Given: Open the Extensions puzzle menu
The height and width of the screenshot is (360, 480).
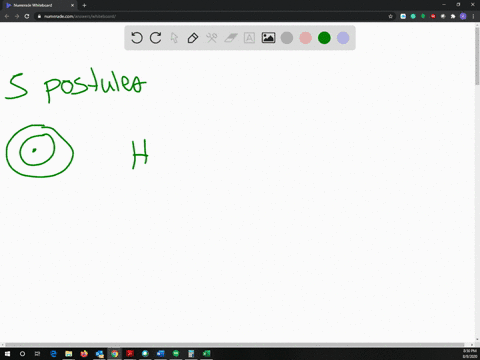Looking at the screenshot, I should pos(453,16).
